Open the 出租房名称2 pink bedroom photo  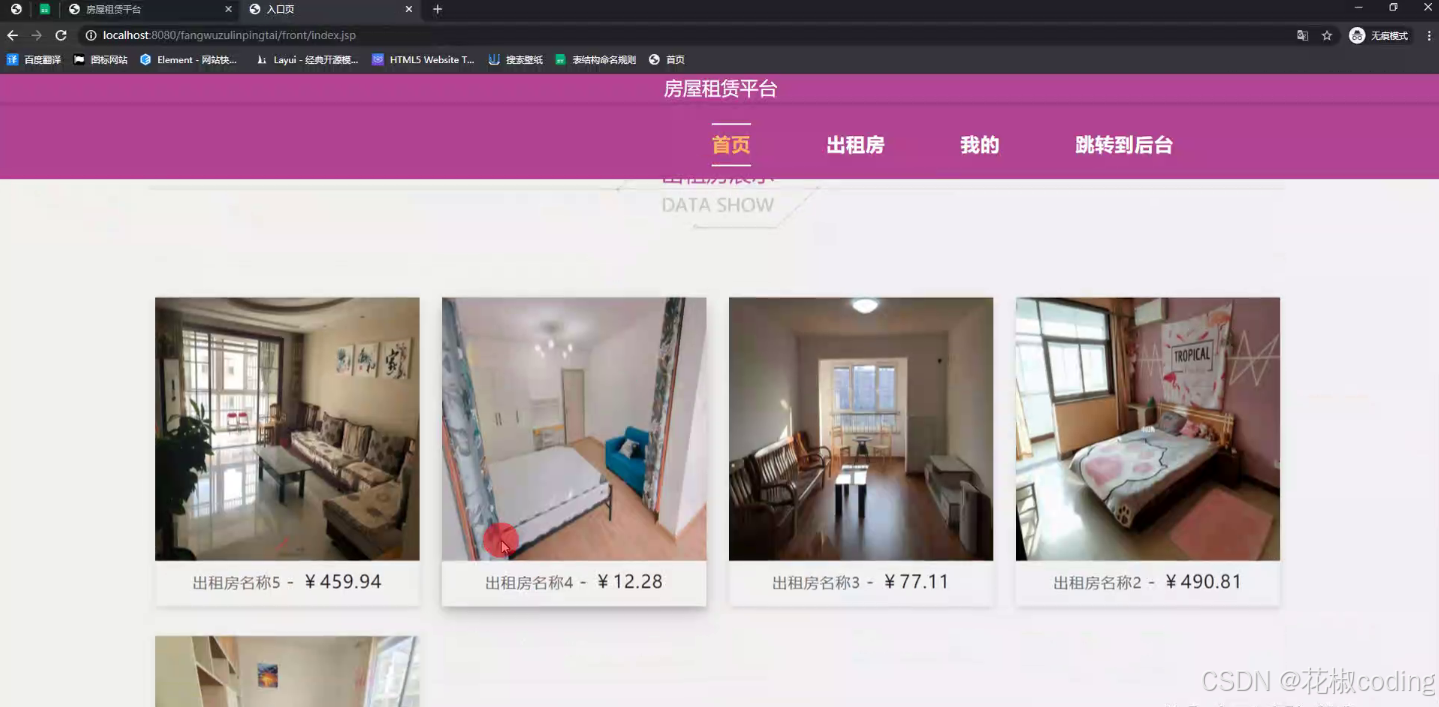point(1148,429)
